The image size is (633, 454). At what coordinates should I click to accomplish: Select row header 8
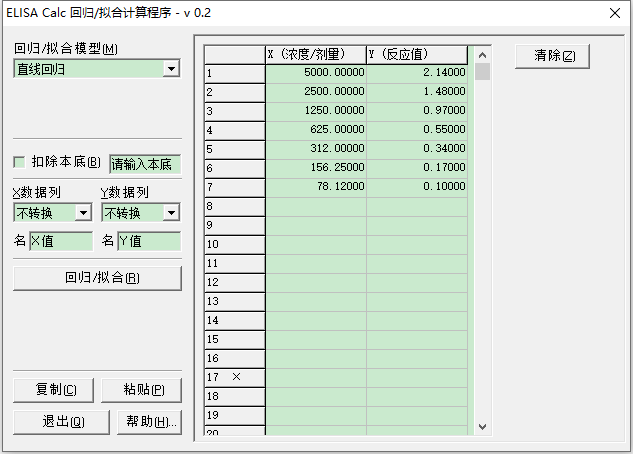[235, 207]
